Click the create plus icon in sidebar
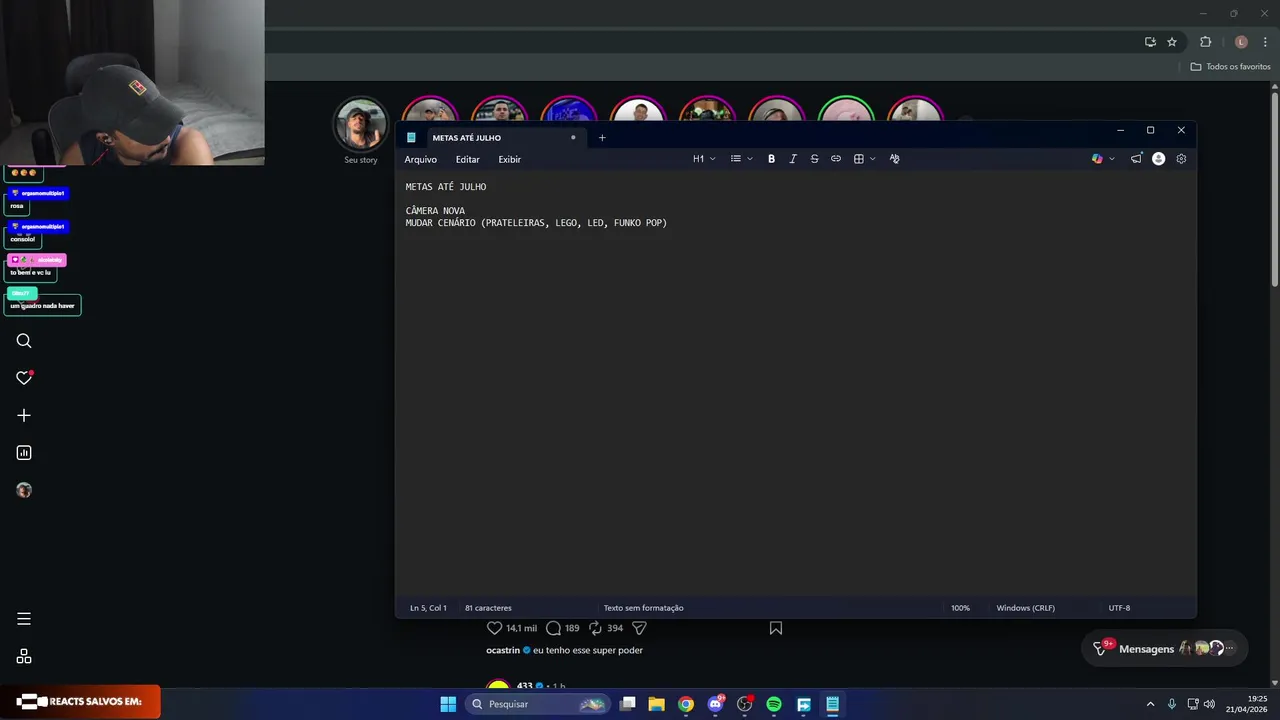This screenshot has width=1280, height=720. pos(24,415)
